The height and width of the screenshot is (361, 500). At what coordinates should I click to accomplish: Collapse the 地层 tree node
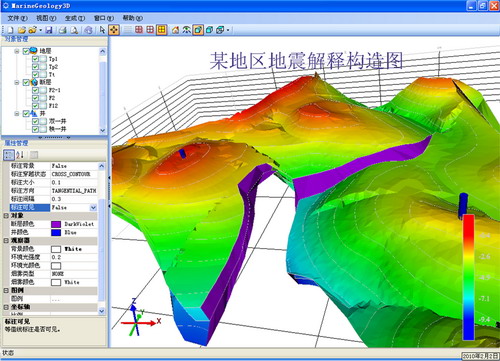click(17, 51)
